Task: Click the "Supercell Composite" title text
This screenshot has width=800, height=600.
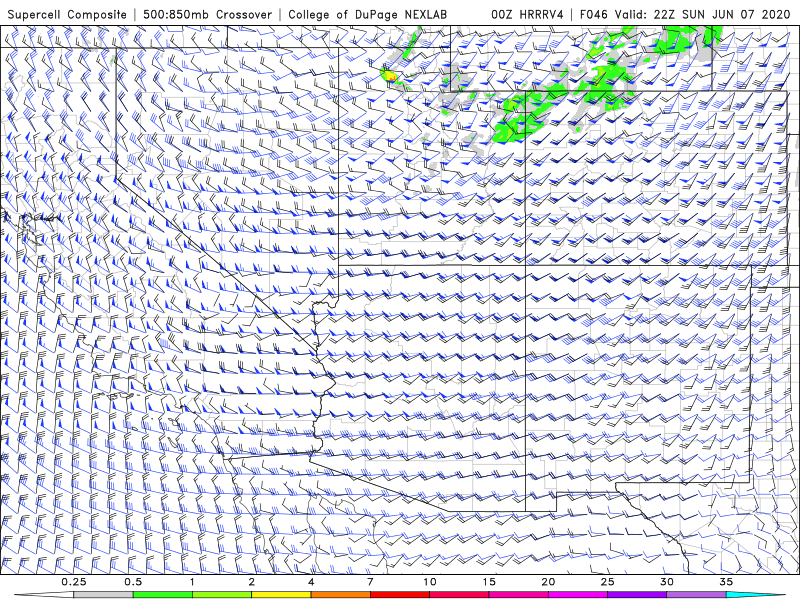Action: point(67,14)
